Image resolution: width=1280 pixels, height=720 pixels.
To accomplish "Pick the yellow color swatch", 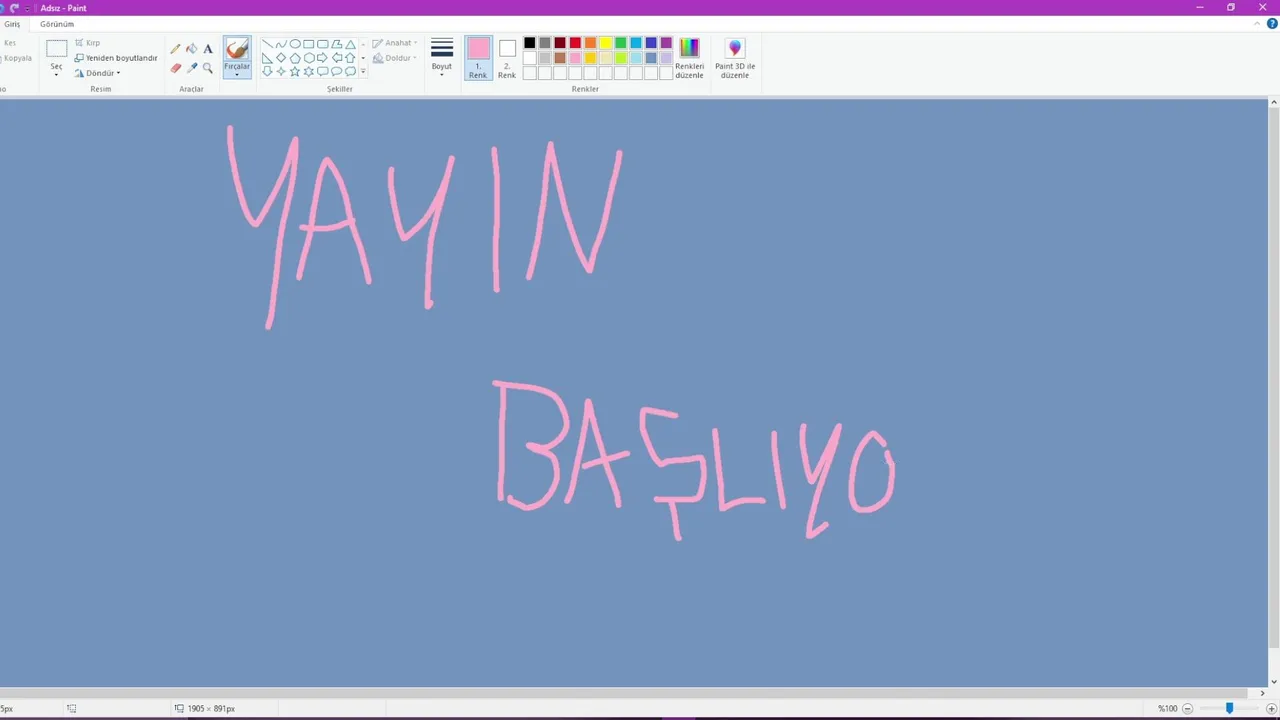I will tap(605, 43).
